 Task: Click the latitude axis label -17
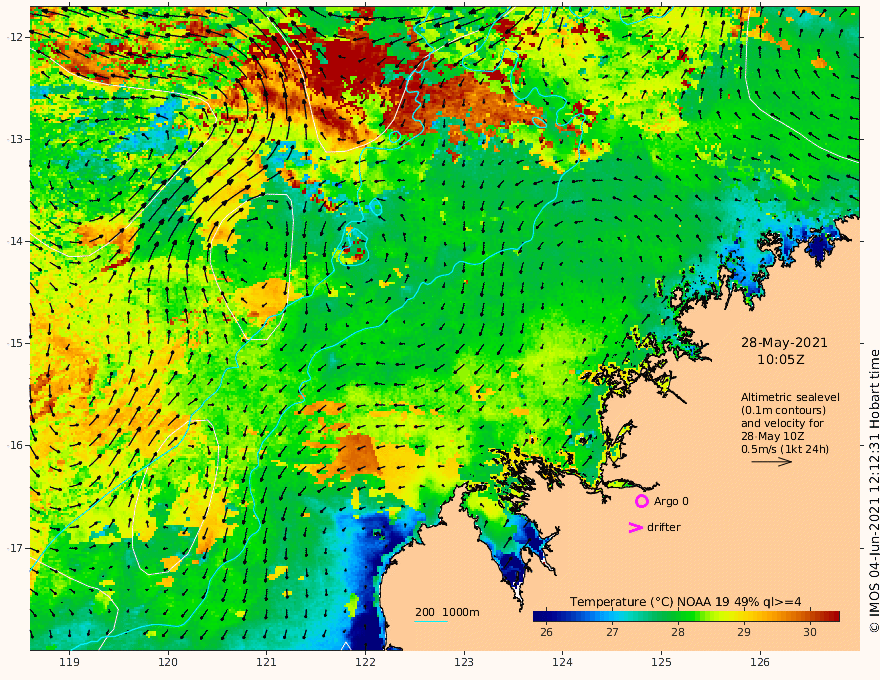point(15,548)
